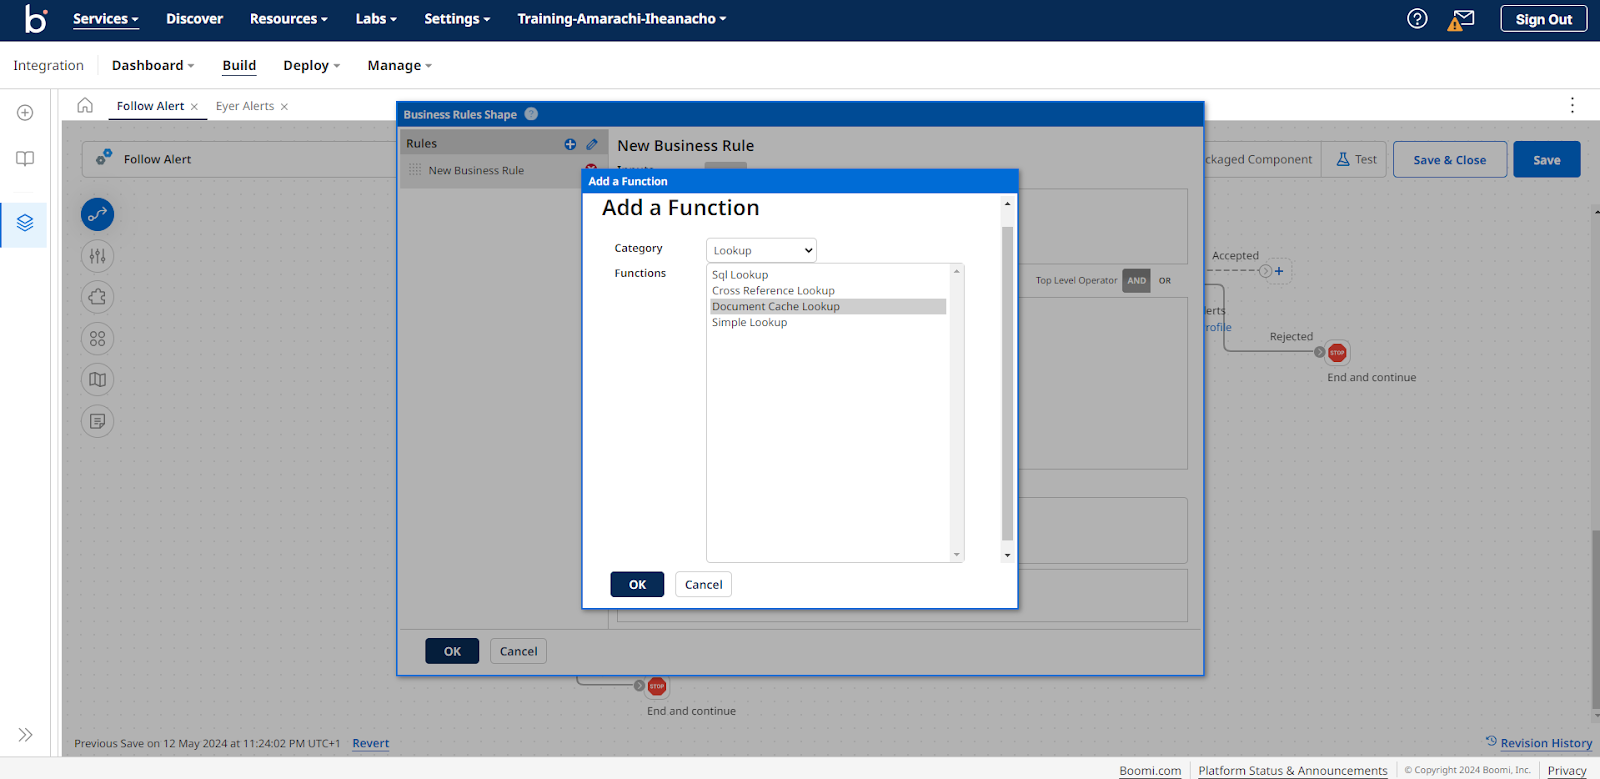The width and height of the screenshot is (1600, 779).
Task: Click the Revert link
Action: pos(370,743)
